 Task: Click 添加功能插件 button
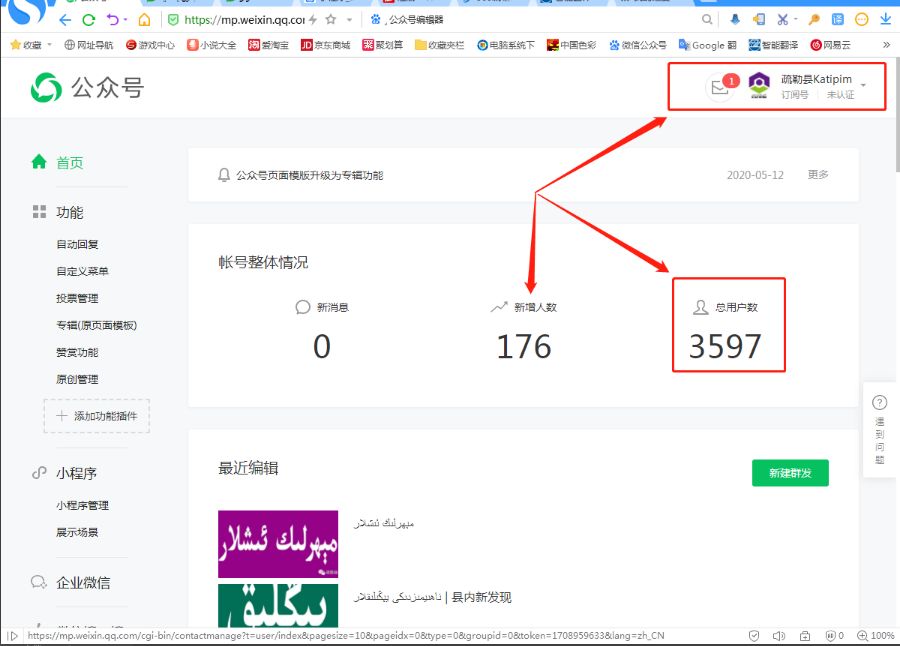pos(97,416)
